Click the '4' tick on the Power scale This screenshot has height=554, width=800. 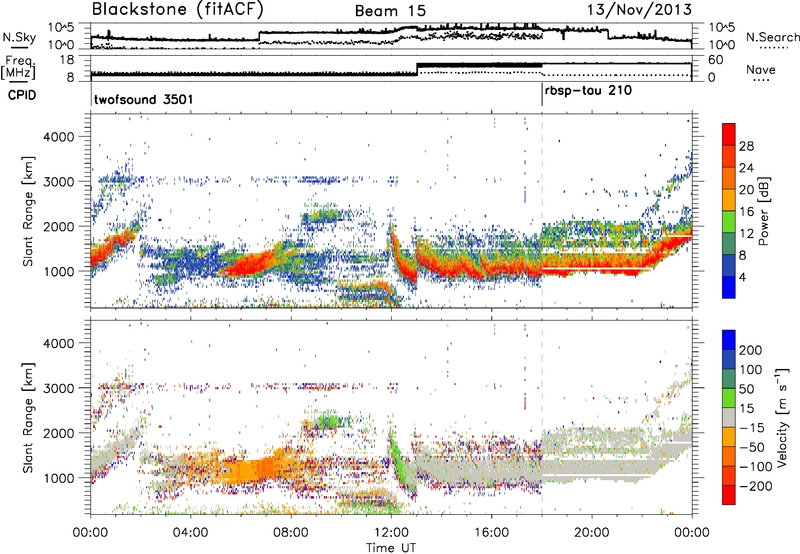tap(743, 278)
